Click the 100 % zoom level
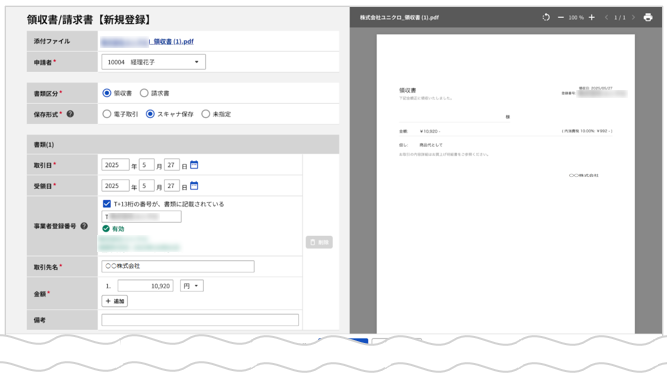Screen dimensions: 667x375 (x=576, y=18)
